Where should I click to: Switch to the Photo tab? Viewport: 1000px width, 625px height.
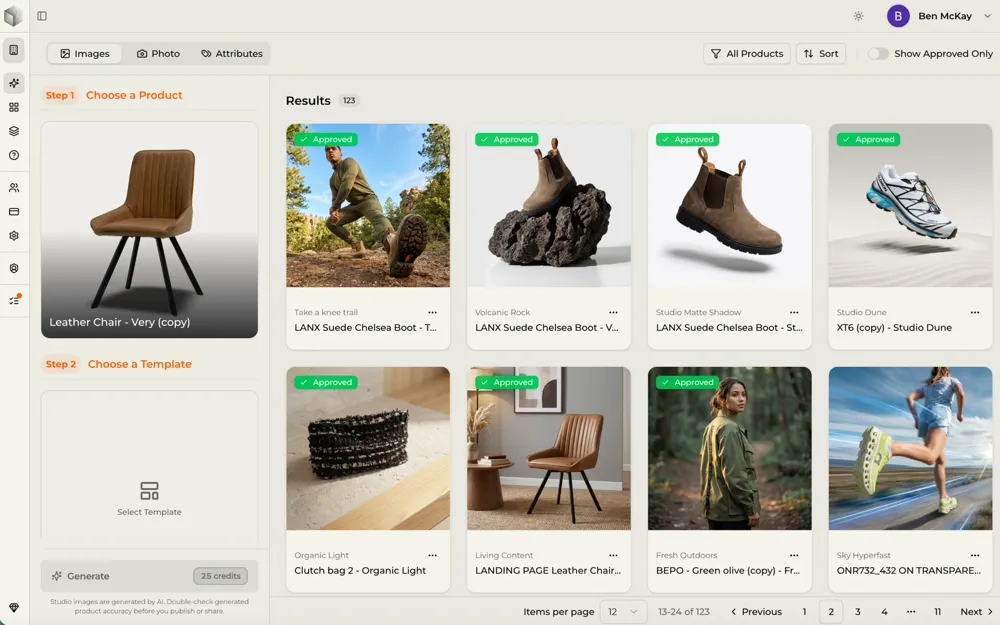(158, 54)
